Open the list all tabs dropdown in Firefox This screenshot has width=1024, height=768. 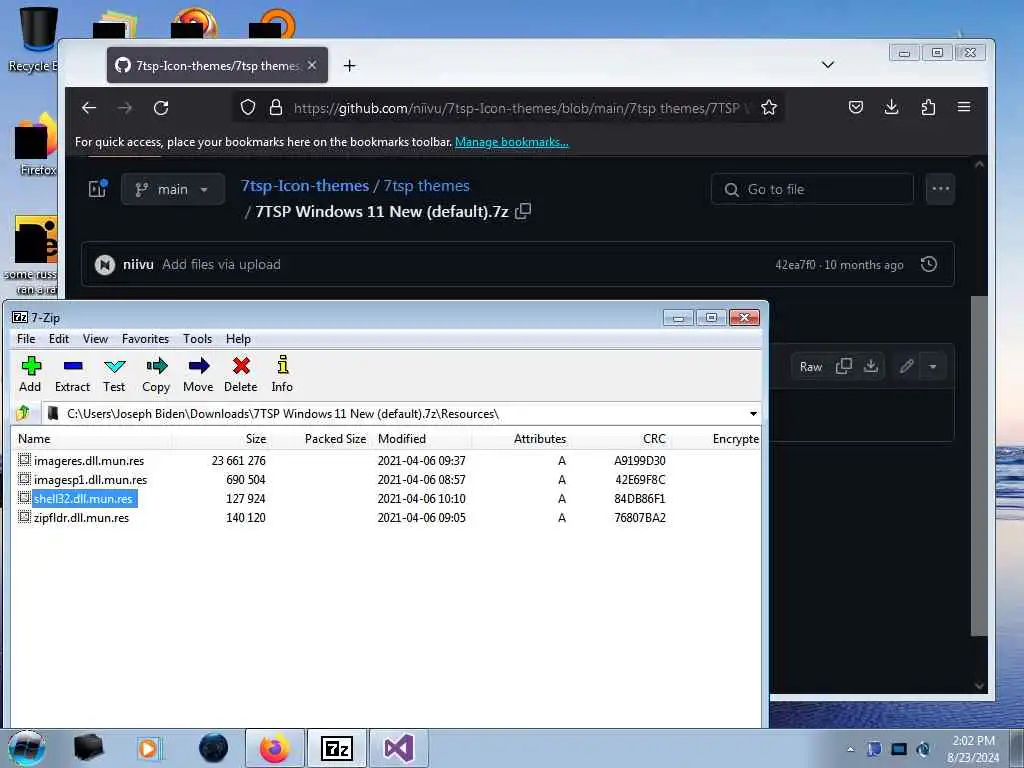tap(827, 64)
